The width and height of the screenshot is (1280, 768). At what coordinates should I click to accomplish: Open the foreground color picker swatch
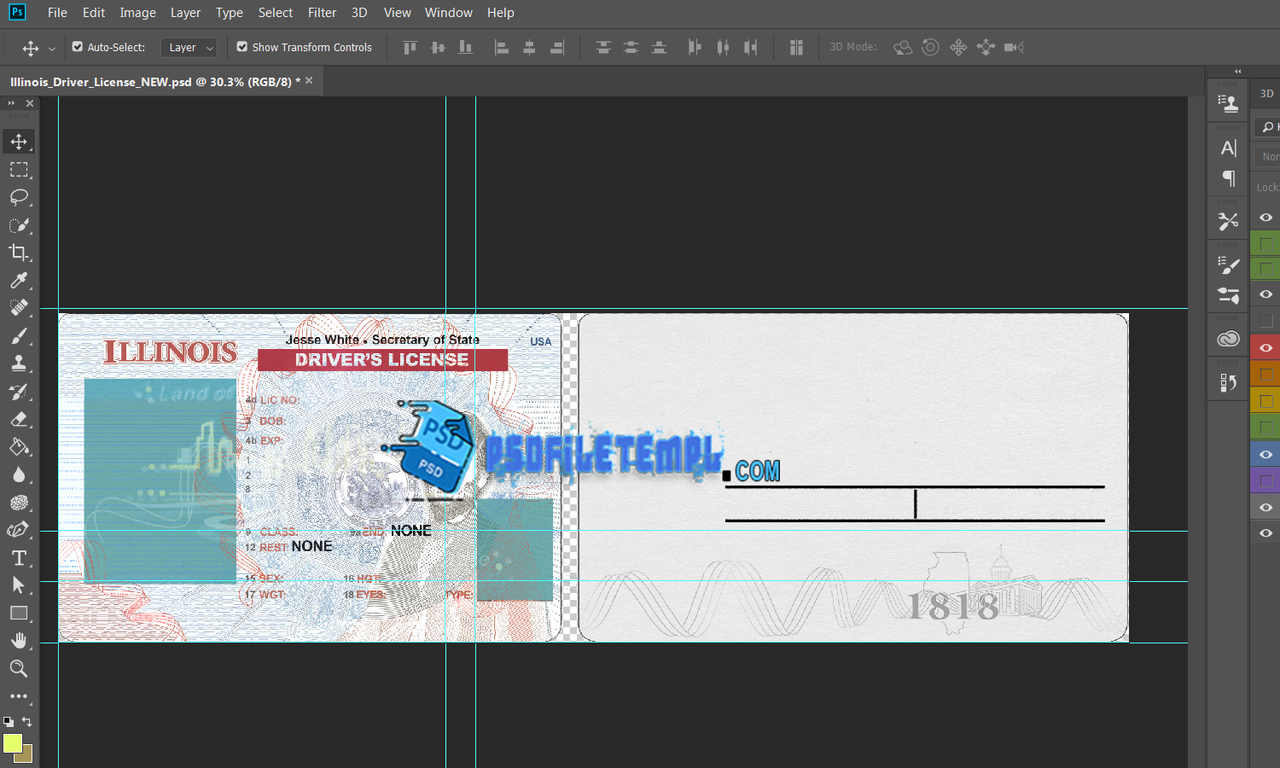[12, 743]
